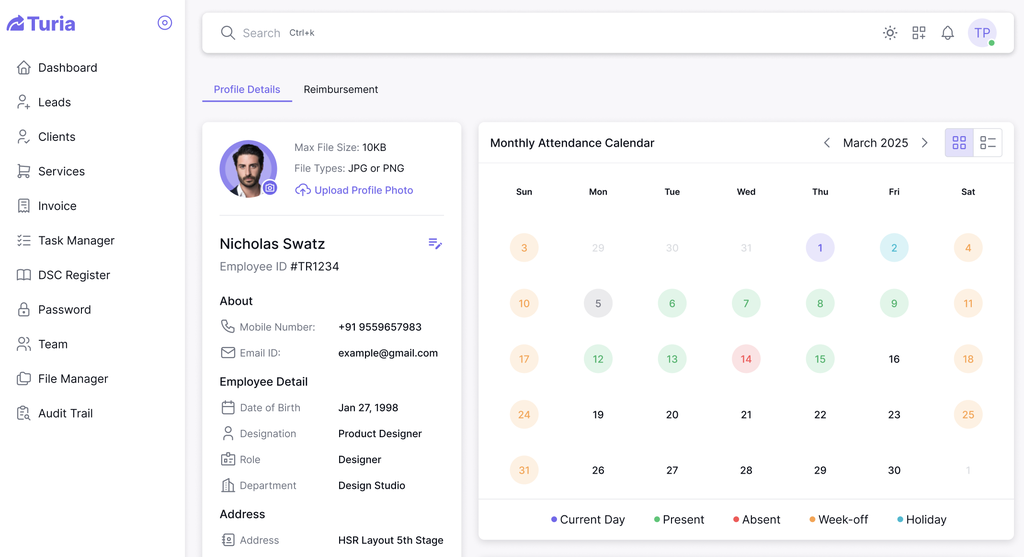This screenshot has height=557, width=1024.
Task: Select week-off date March 4
Action: (x=968, y=247)
